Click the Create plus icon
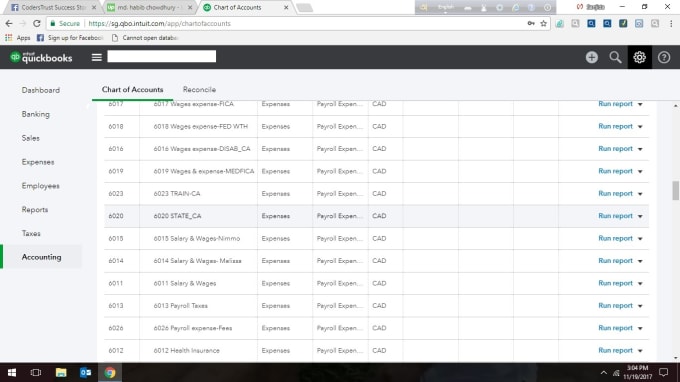This screenshot has width=680, height=382. (x=592, y=57)
